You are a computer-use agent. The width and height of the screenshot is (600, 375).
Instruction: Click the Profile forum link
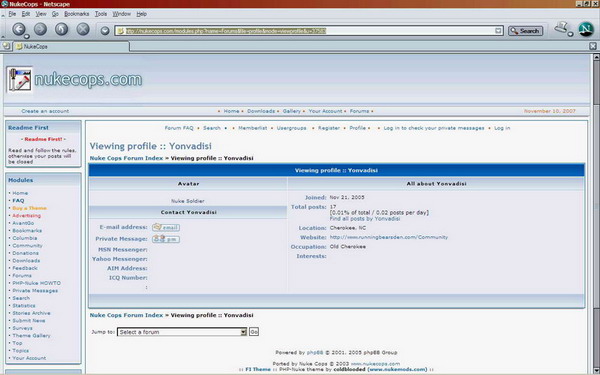pyautogui.click(x=358, y=128)
